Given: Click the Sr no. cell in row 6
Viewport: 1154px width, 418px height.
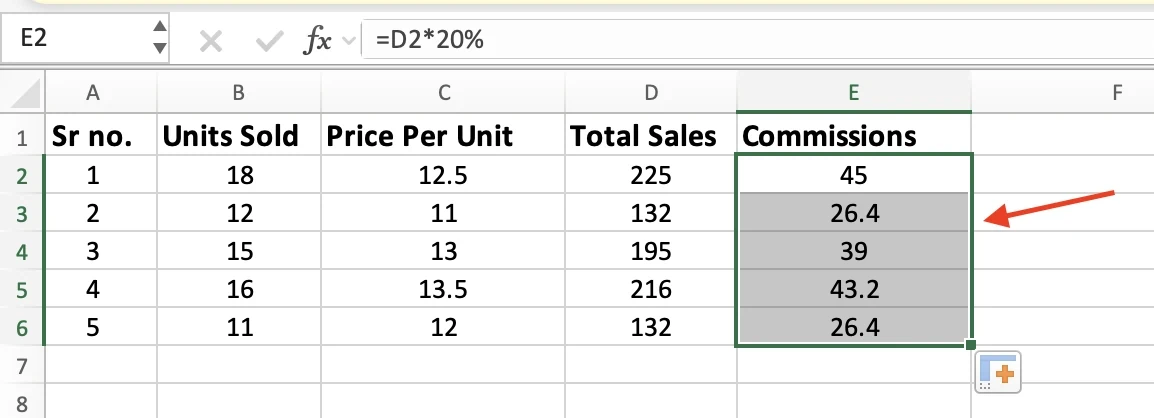Looking at the screenshot, I should 101,327.
